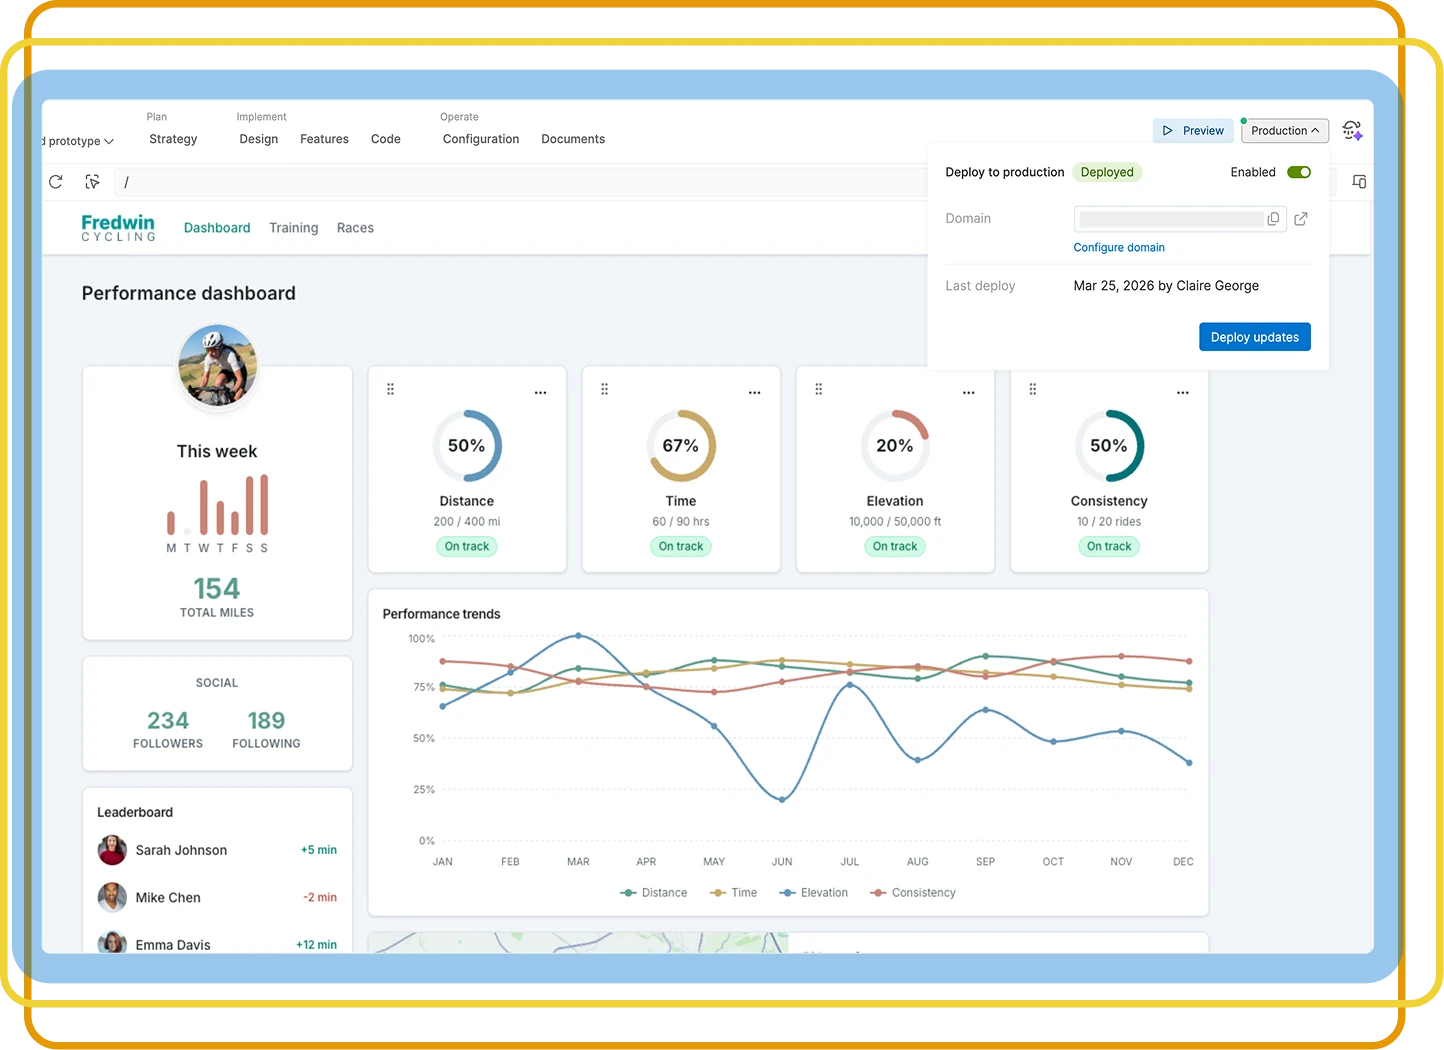Click the 154 total miles value
Image resolution: width=1444 pixels, height=1050 pixels.
[x=217, y=589]
